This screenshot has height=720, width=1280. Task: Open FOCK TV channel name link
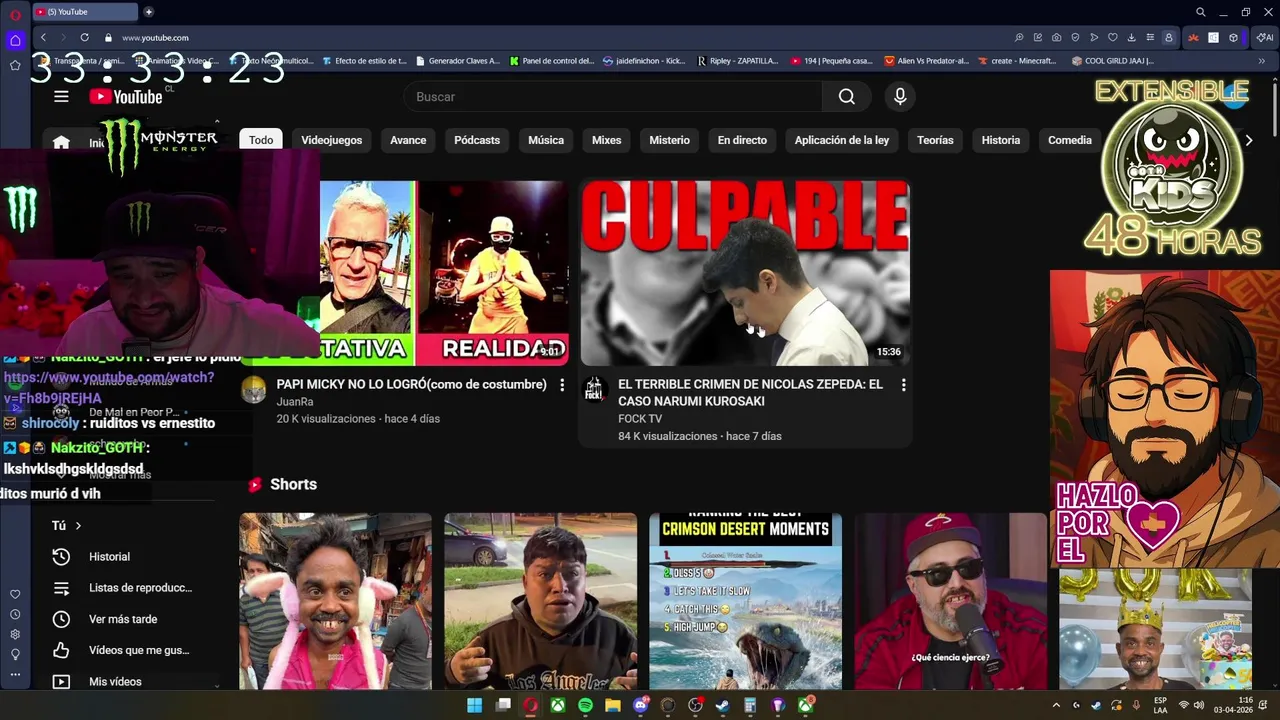coord(640,419)
